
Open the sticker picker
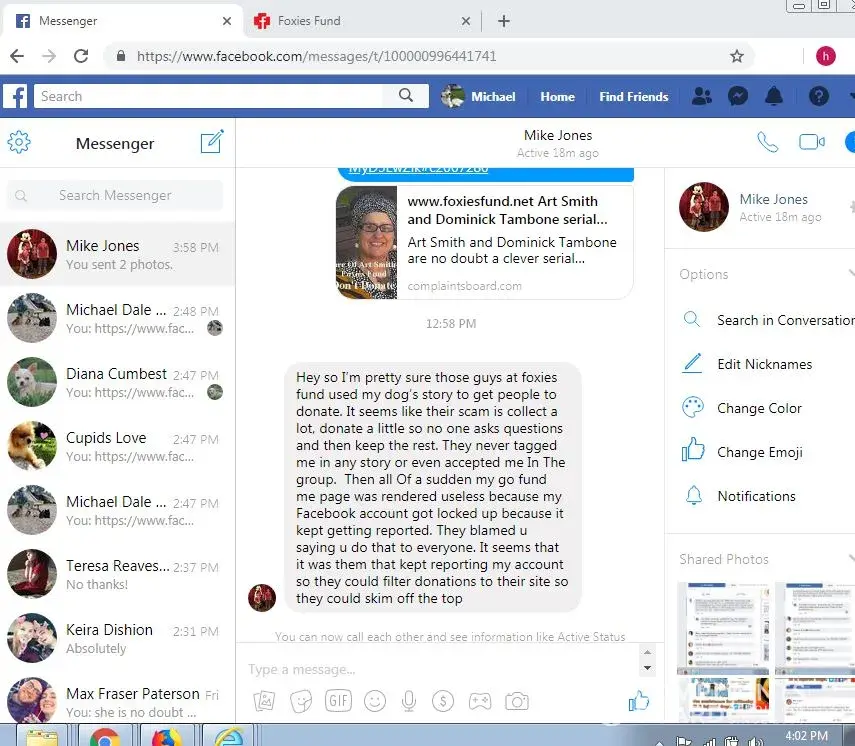301,701
